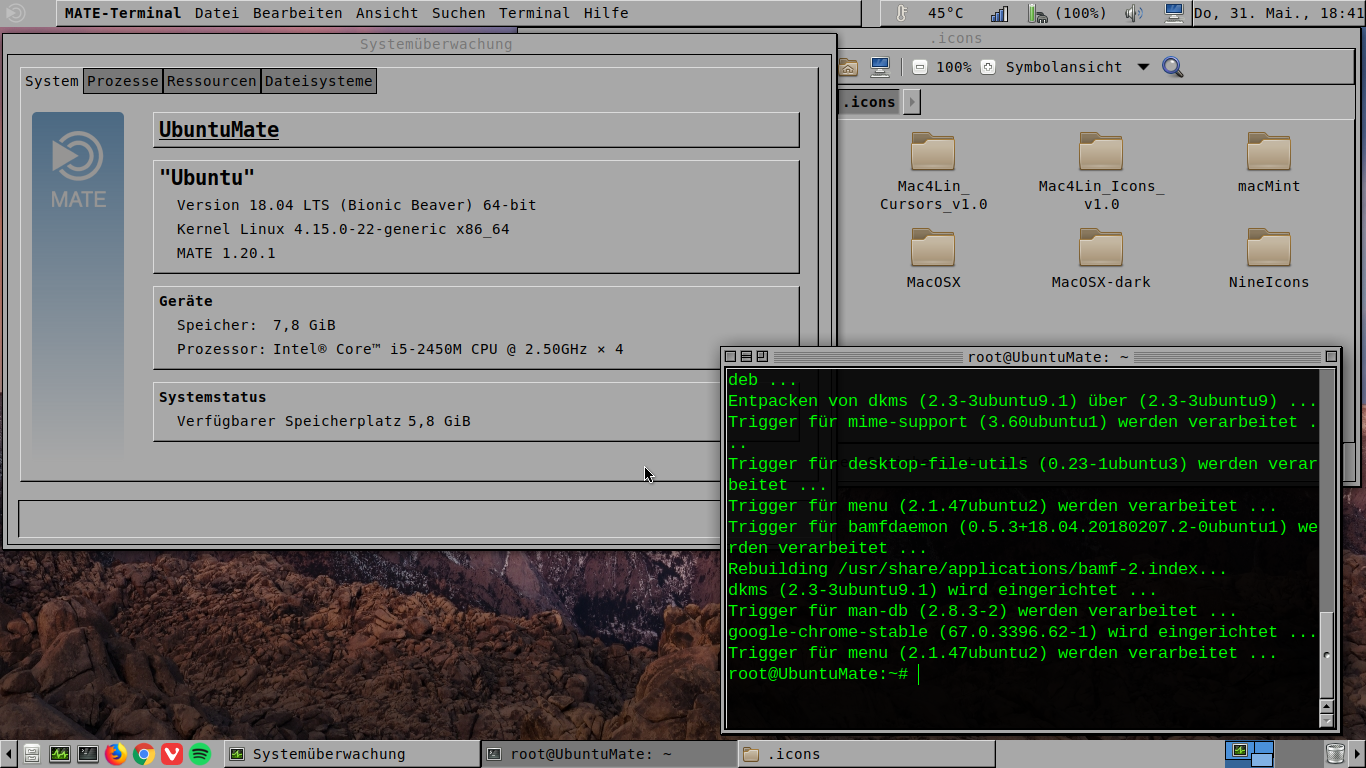Click the home folder icon in file manager
1366x768 pixels.
tap(848, 67)
